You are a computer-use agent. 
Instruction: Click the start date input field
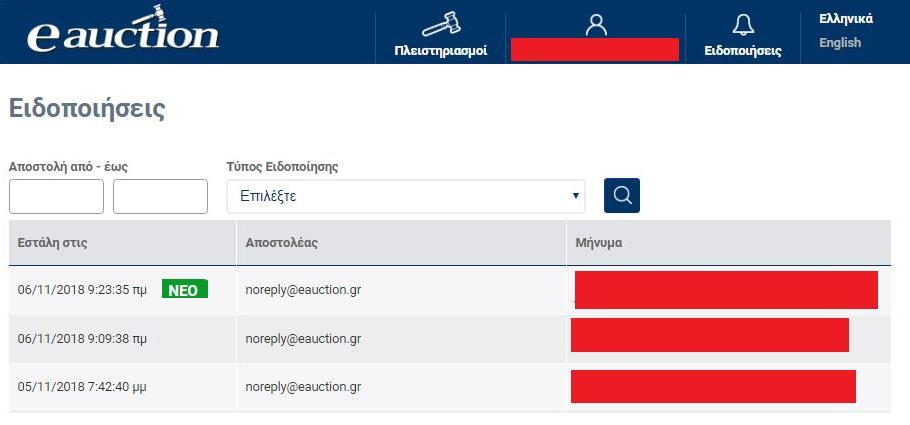(56, 196)
